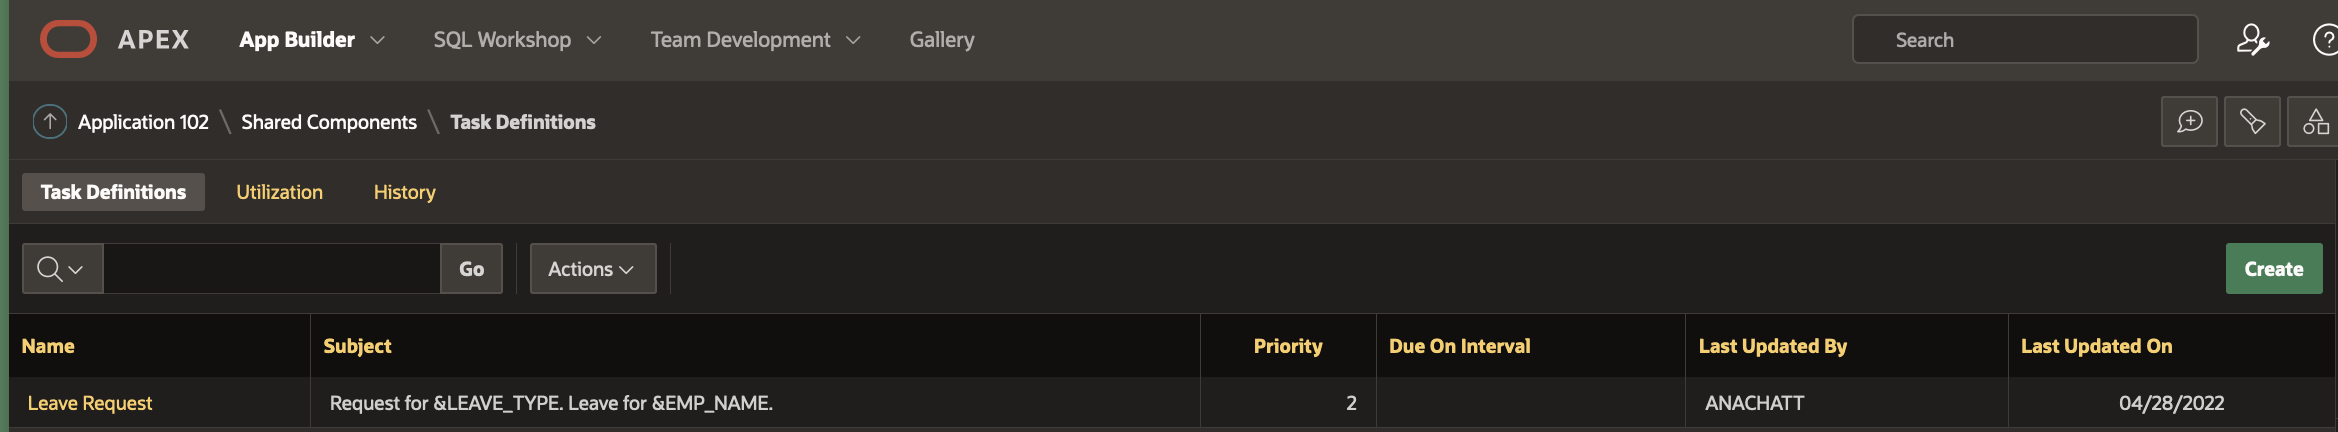Open the feedback comment icon

[x=2189, y=122]
